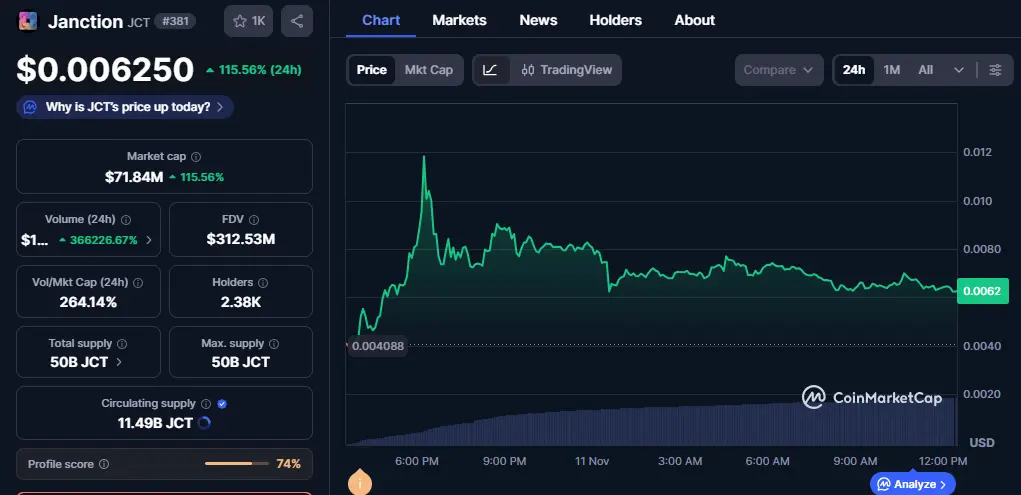This screenshot has height=495, width=1021.
Task: Click the 74% profile score value
Action: pos(288,464)
